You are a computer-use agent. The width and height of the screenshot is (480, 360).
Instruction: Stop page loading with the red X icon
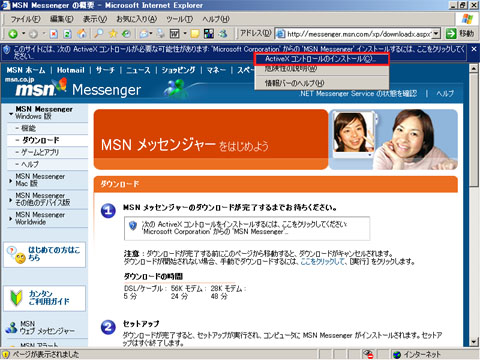click(x=54, y=34)
